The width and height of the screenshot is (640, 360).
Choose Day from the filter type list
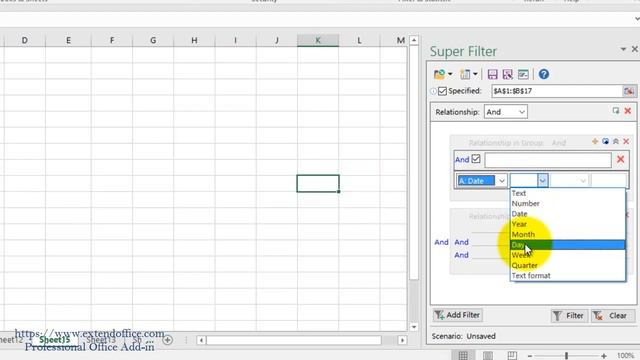point(567,245)
